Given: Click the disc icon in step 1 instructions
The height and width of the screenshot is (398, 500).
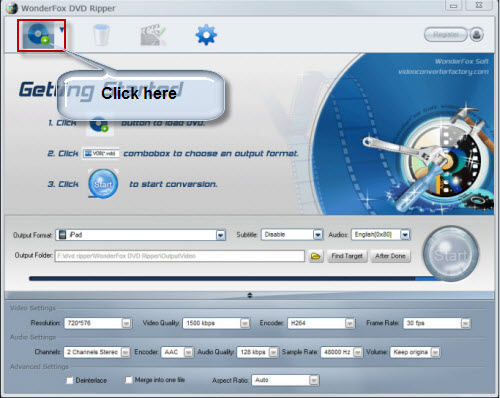Looking at the screenshot, I should [99, 126].
